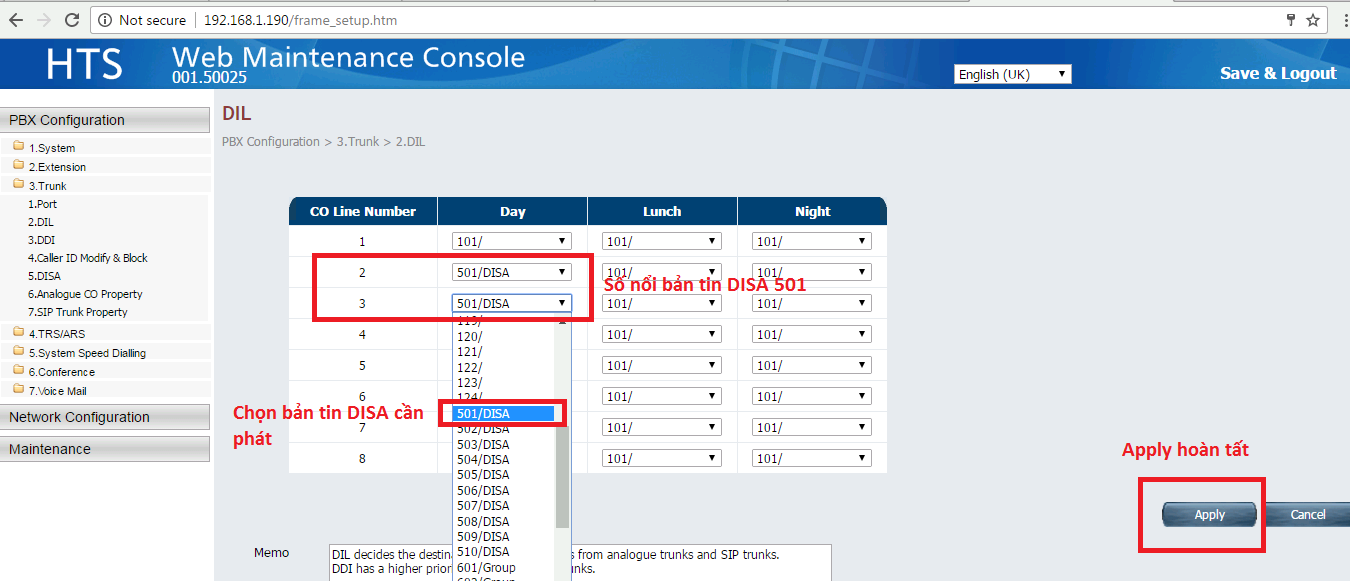The image size is (1350, 581).
Task: Open Night dropdown for CO line 2
Action: 811,272
